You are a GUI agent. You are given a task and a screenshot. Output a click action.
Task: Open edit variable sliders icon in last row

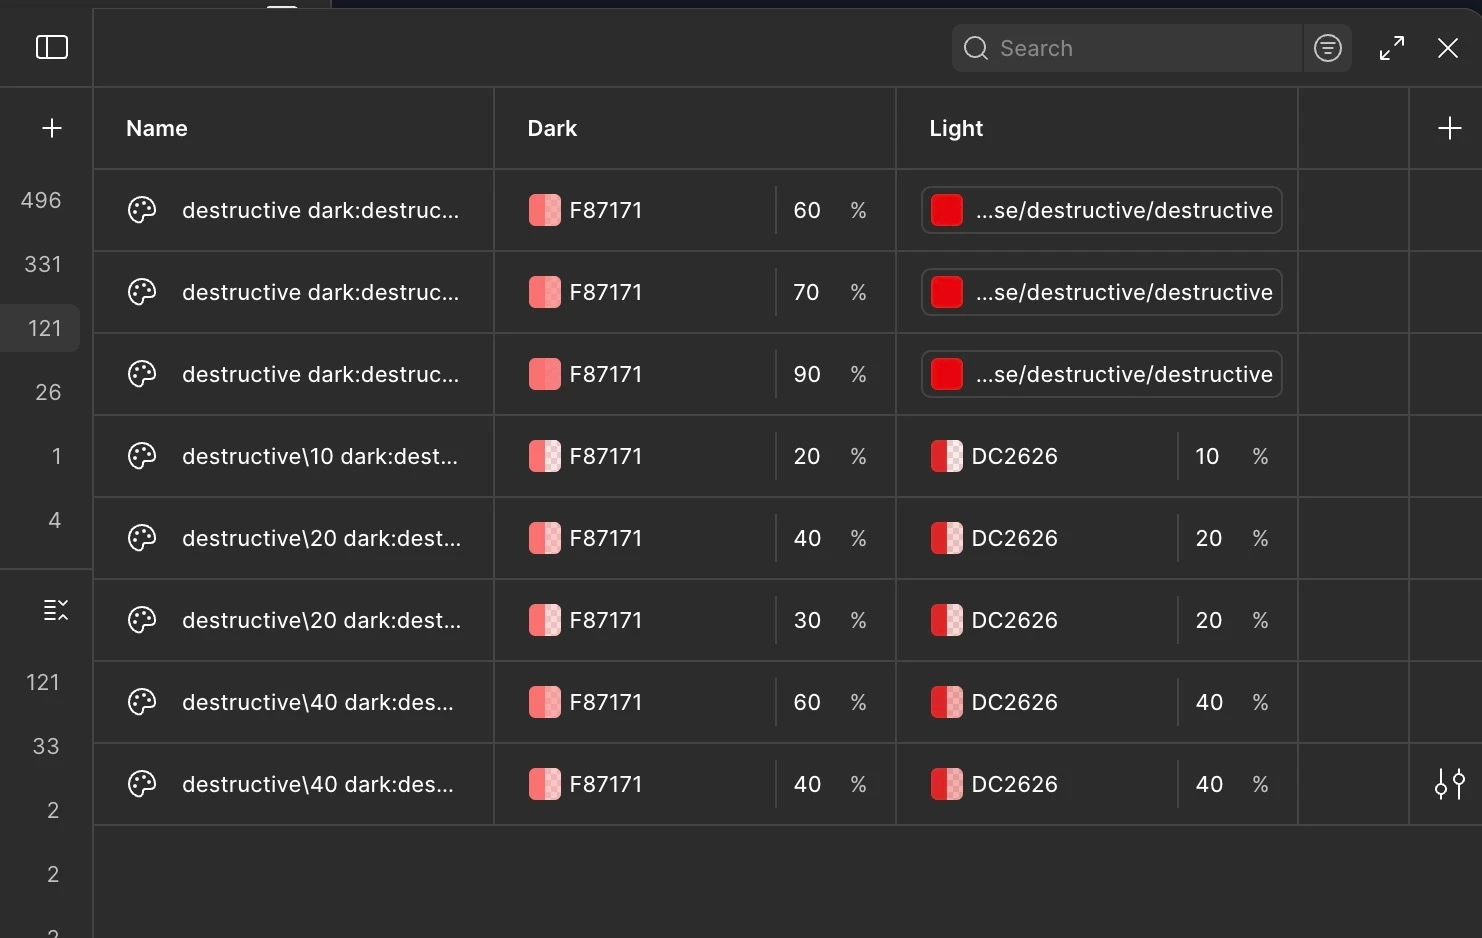1449,784
